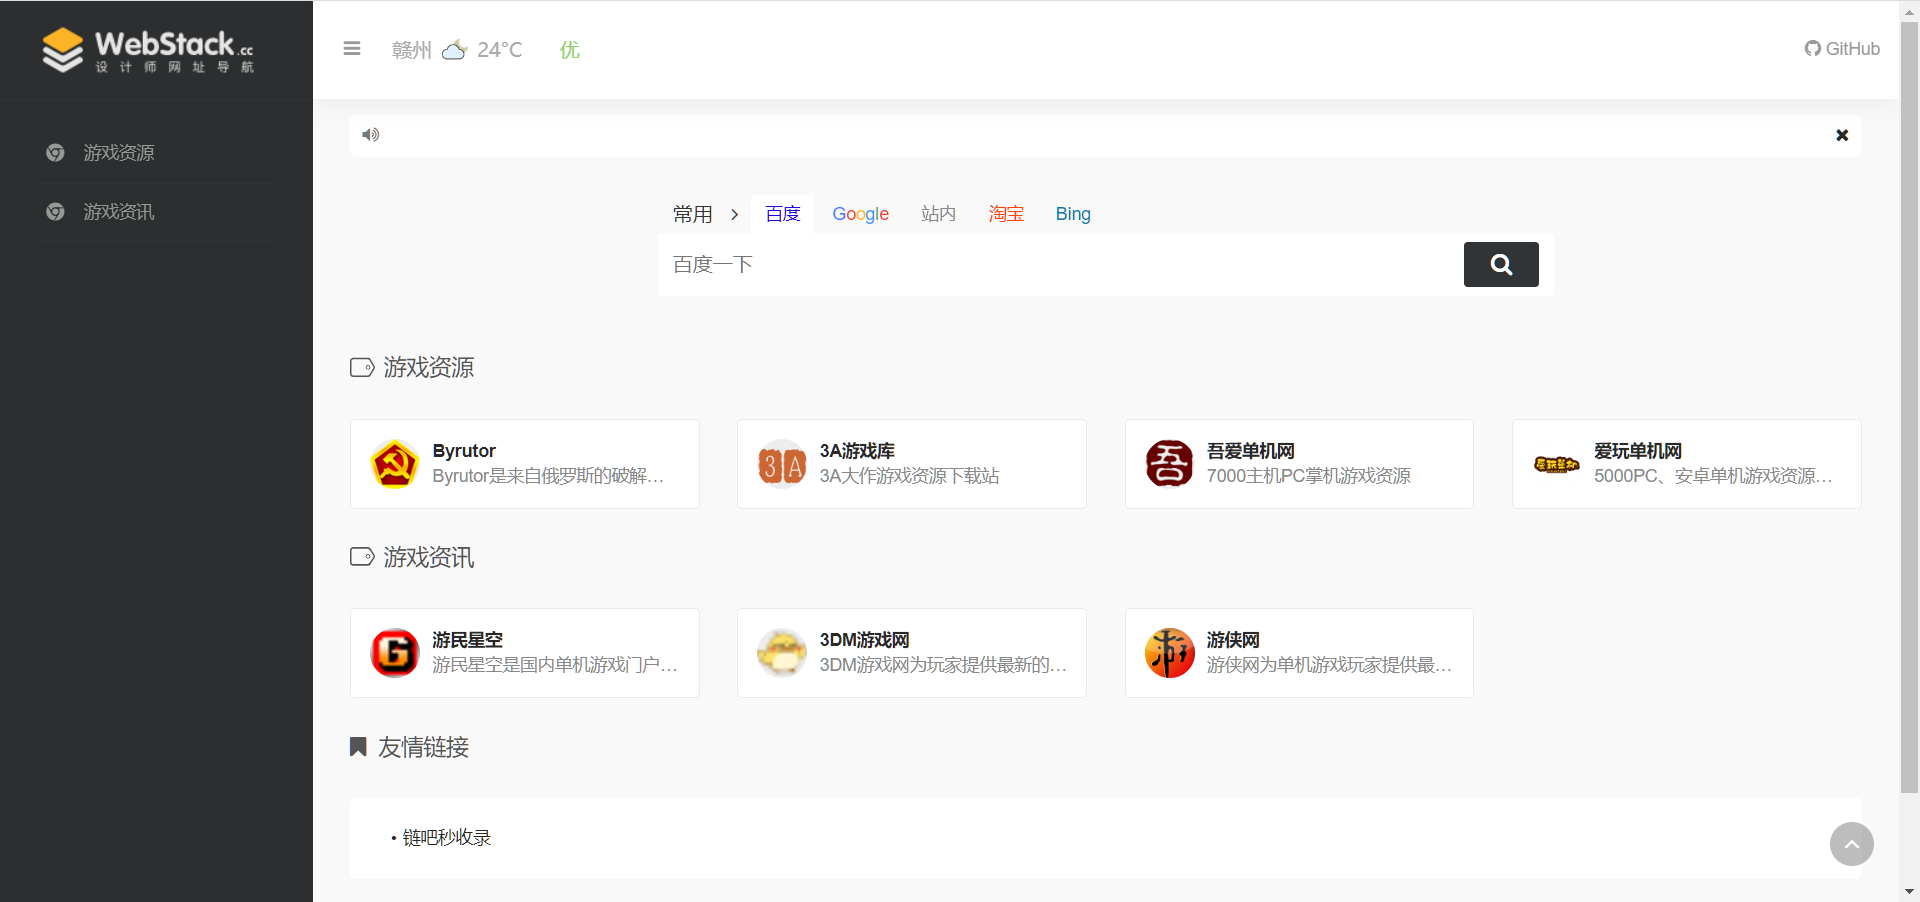1920x902 pixels.
Task: Click the 游民星空 G logo icon
Action: click(395, 653)
